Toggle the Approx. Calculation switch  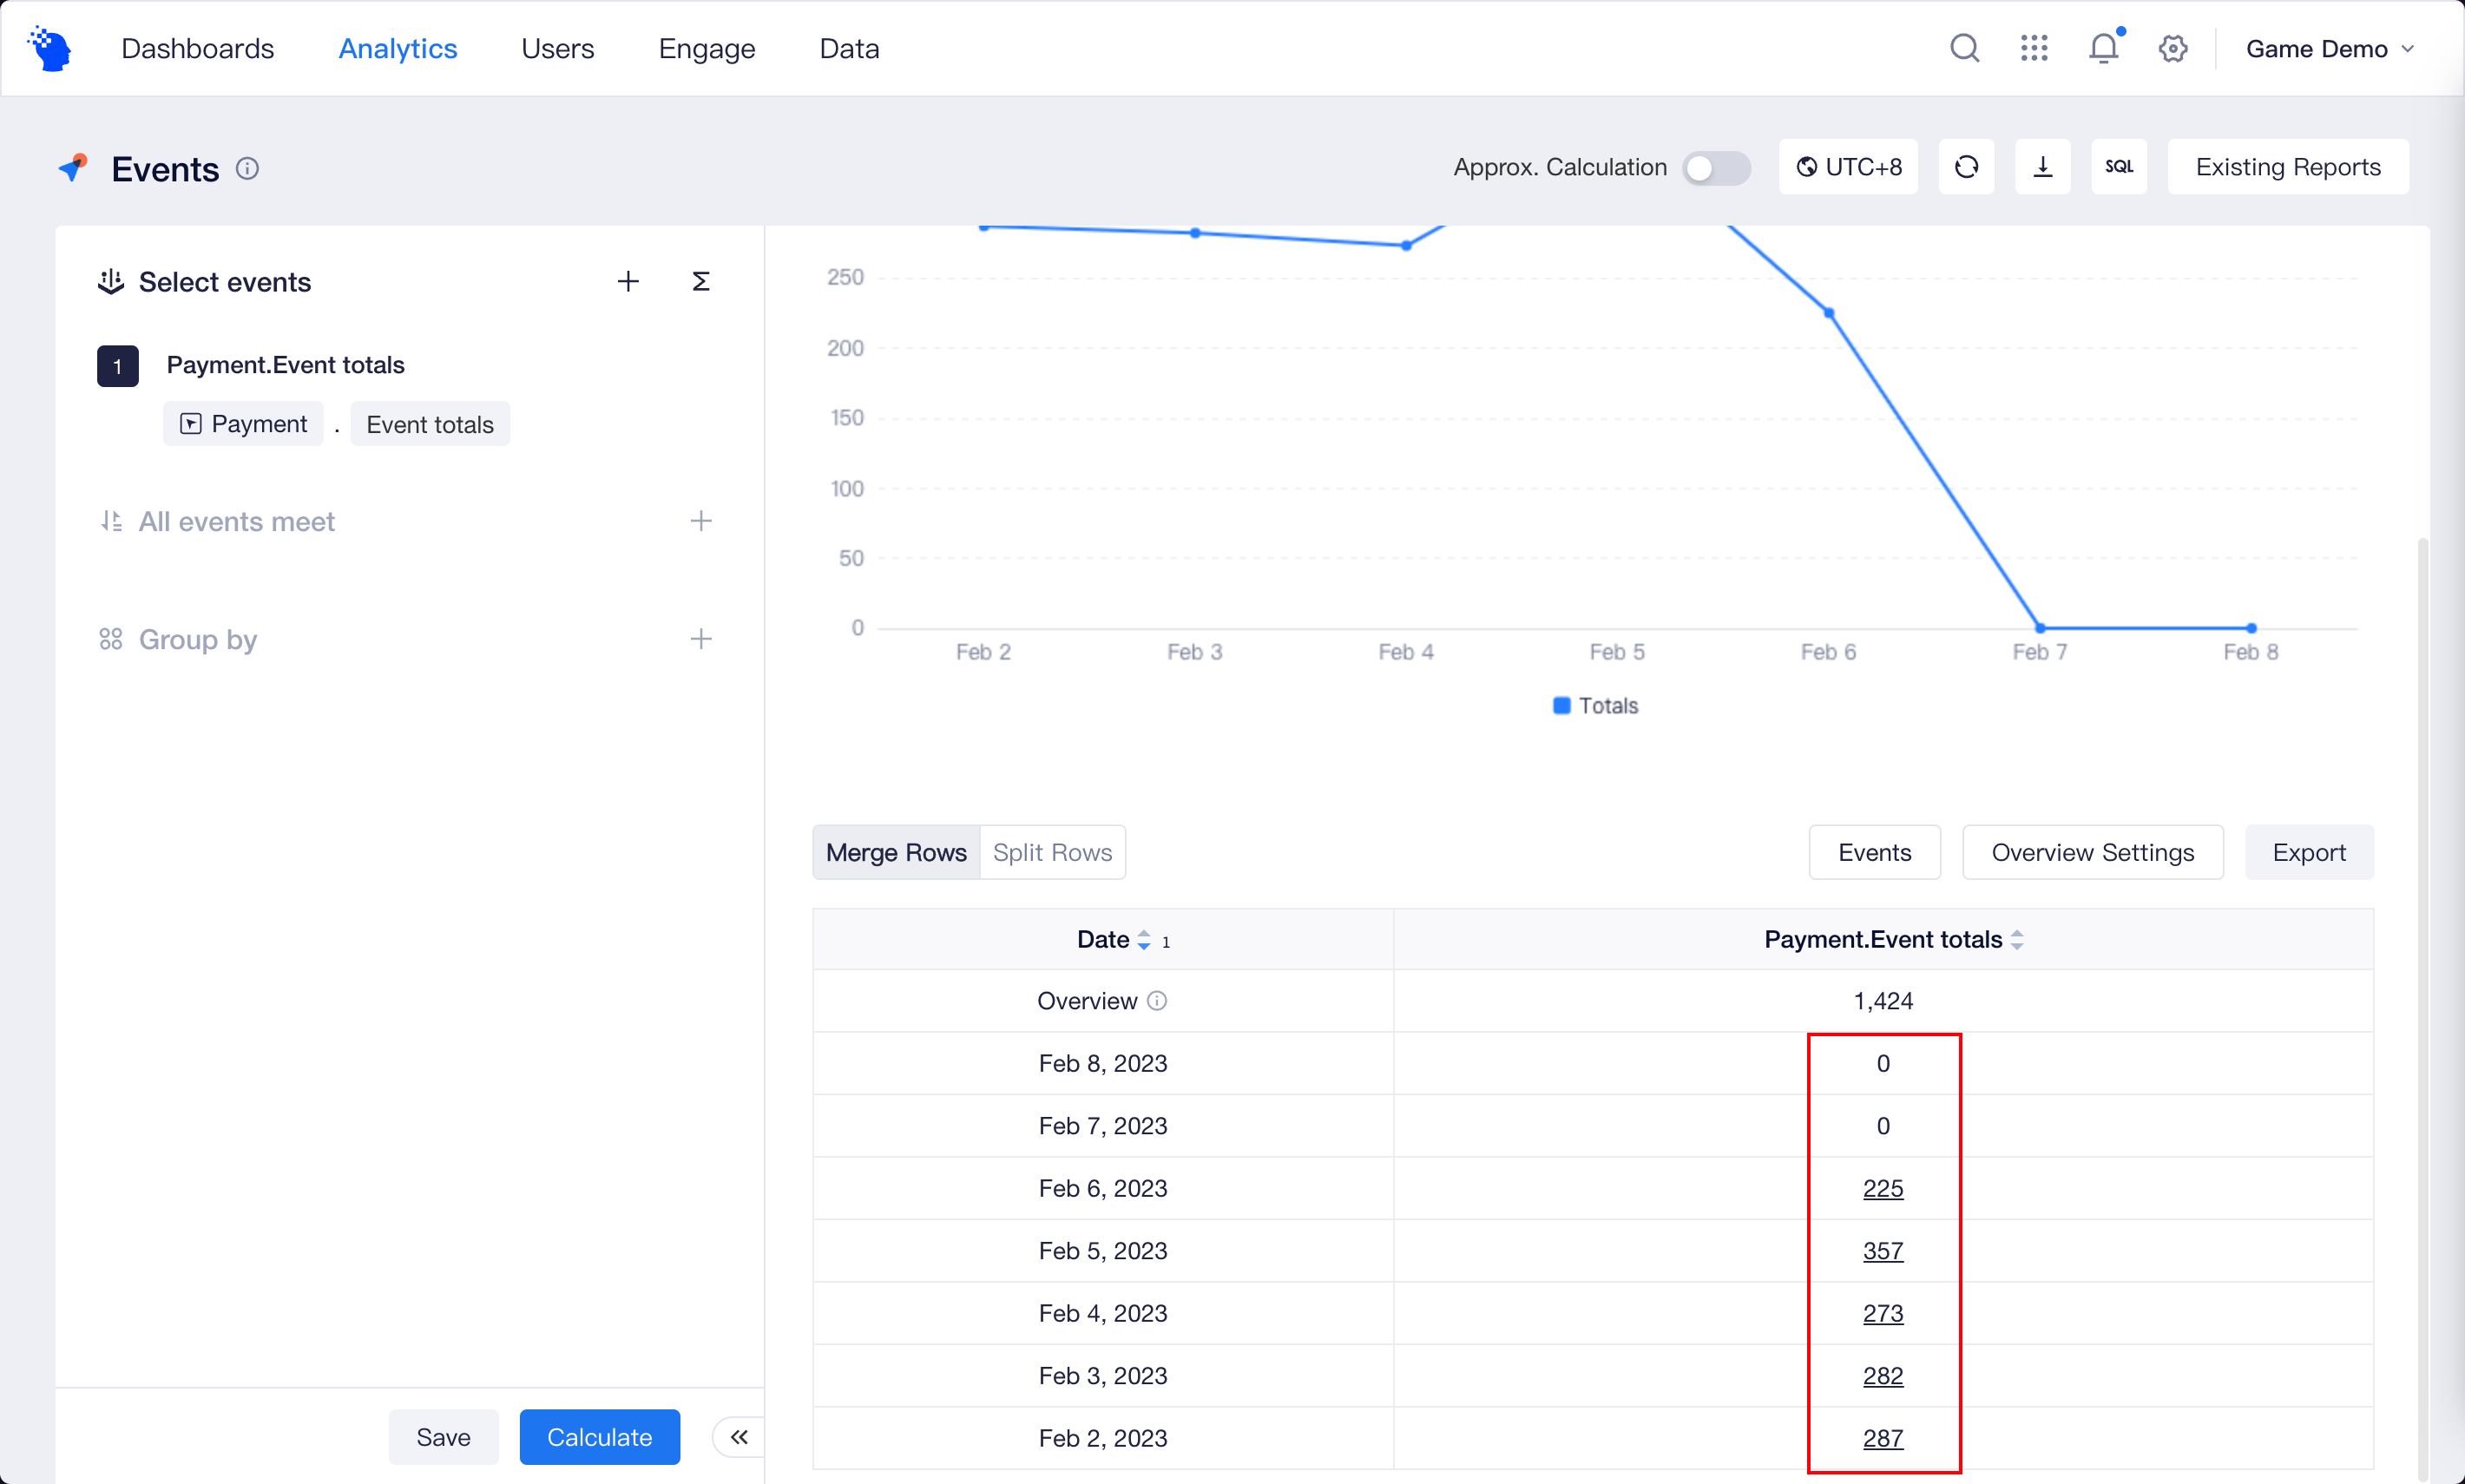pyautogui.click(x=1716, y=168)
